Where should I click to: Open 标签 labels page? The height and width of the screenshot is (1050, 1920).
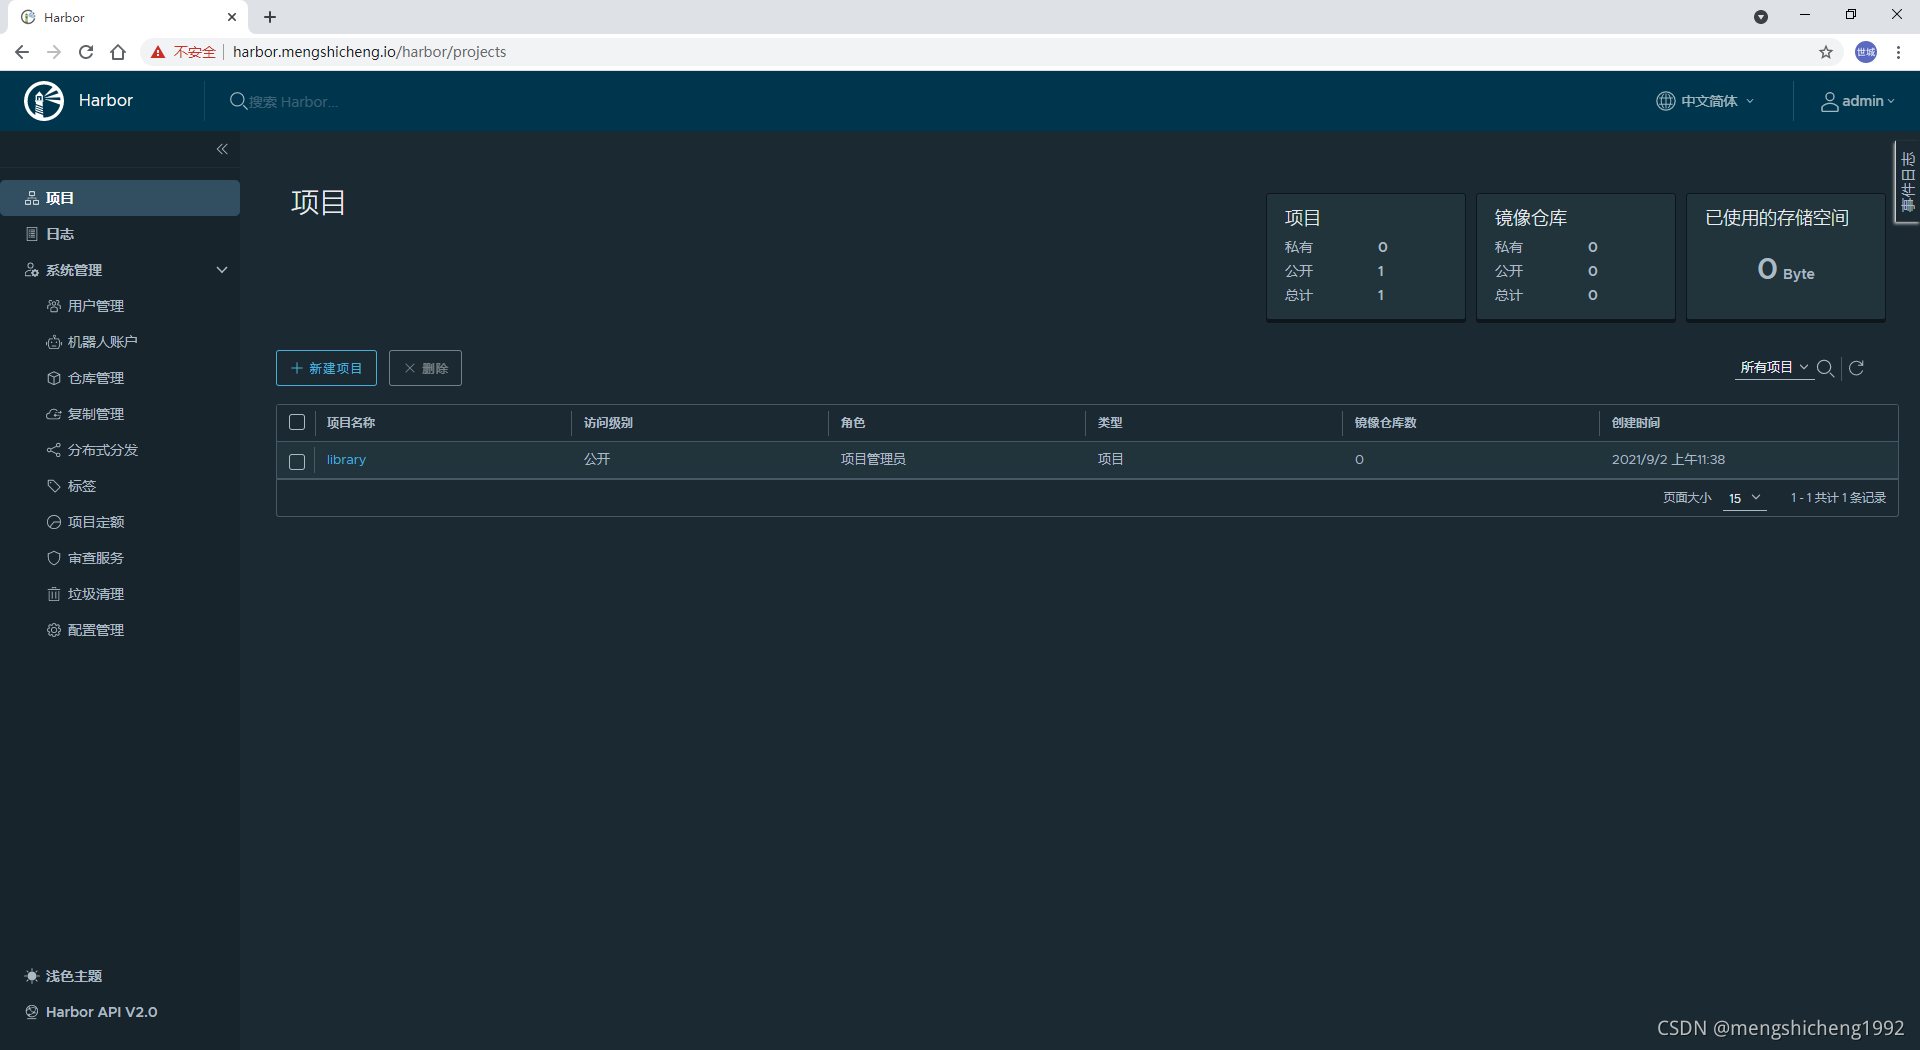pyautogui.click(x=82, y=486)
